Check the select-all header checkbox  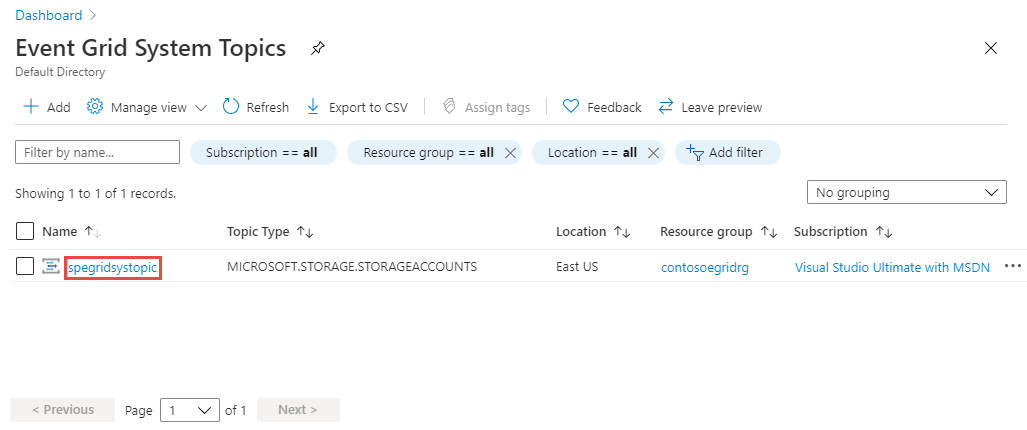point(24,231)
